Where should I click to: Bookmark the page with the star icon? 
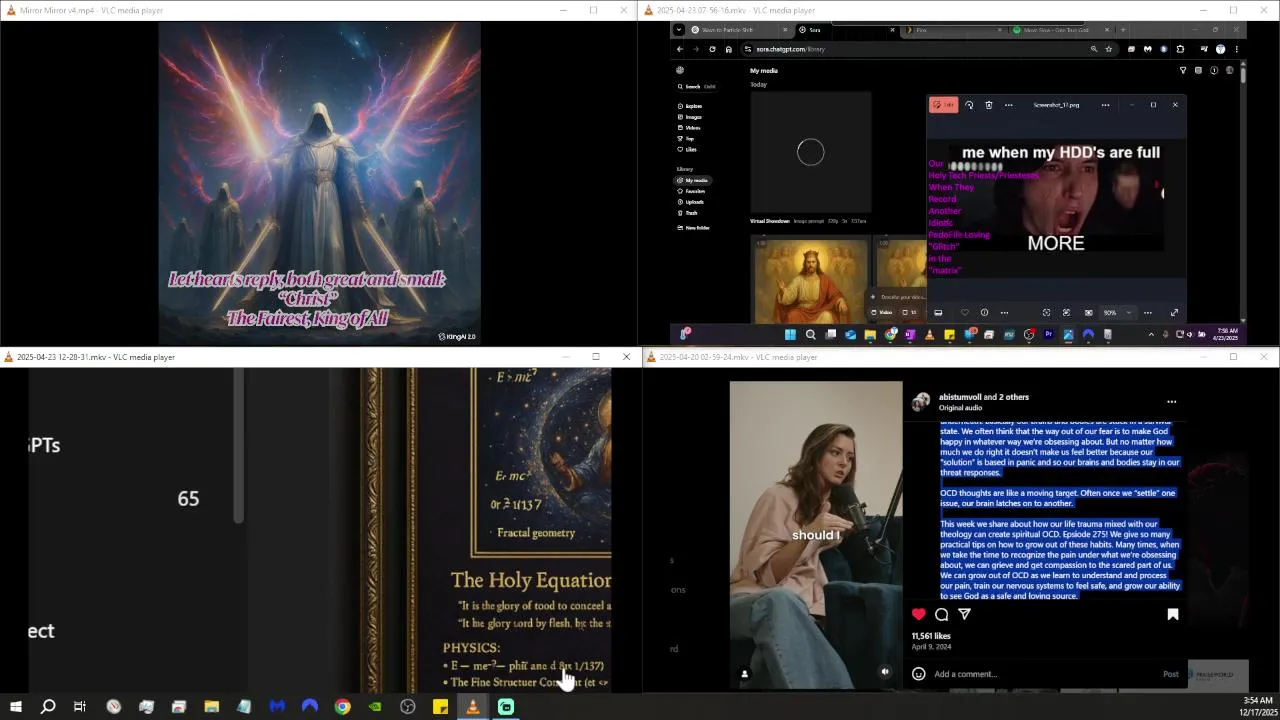(1109, 49)
